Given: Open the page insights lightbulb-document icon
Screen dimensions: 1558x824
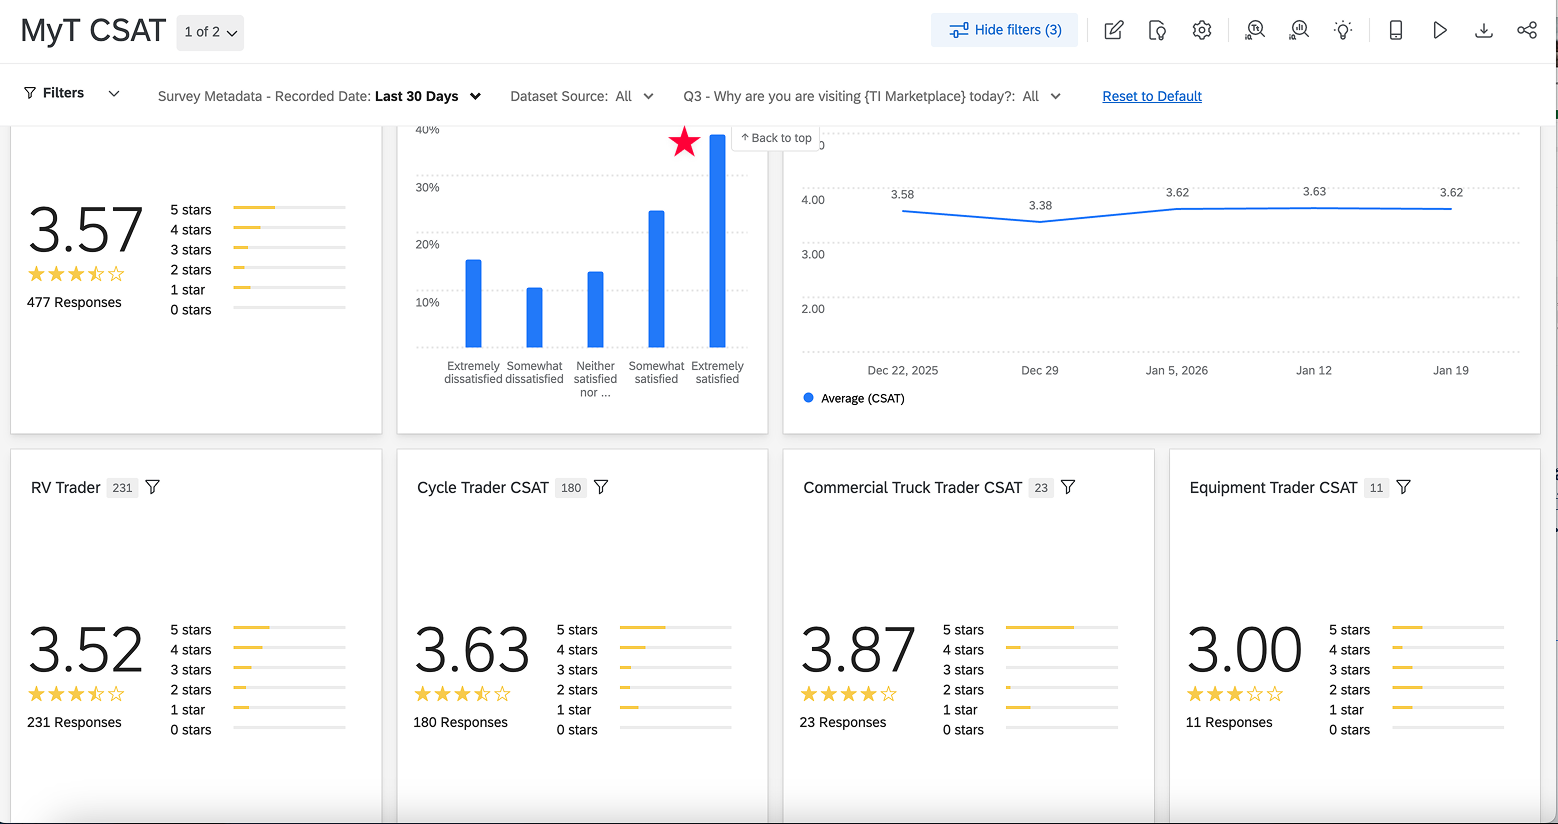Looking at the screenshot, I should [1157, 30].
